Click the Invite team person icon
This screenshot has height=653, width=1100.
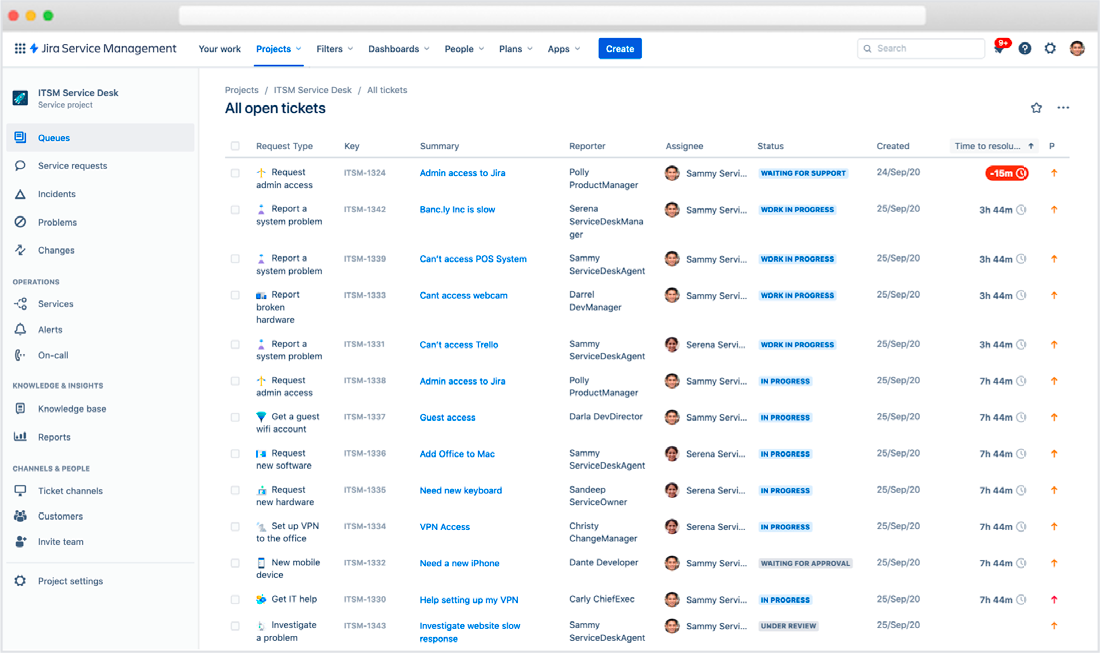pyautogui.click(x=20, y=541)
